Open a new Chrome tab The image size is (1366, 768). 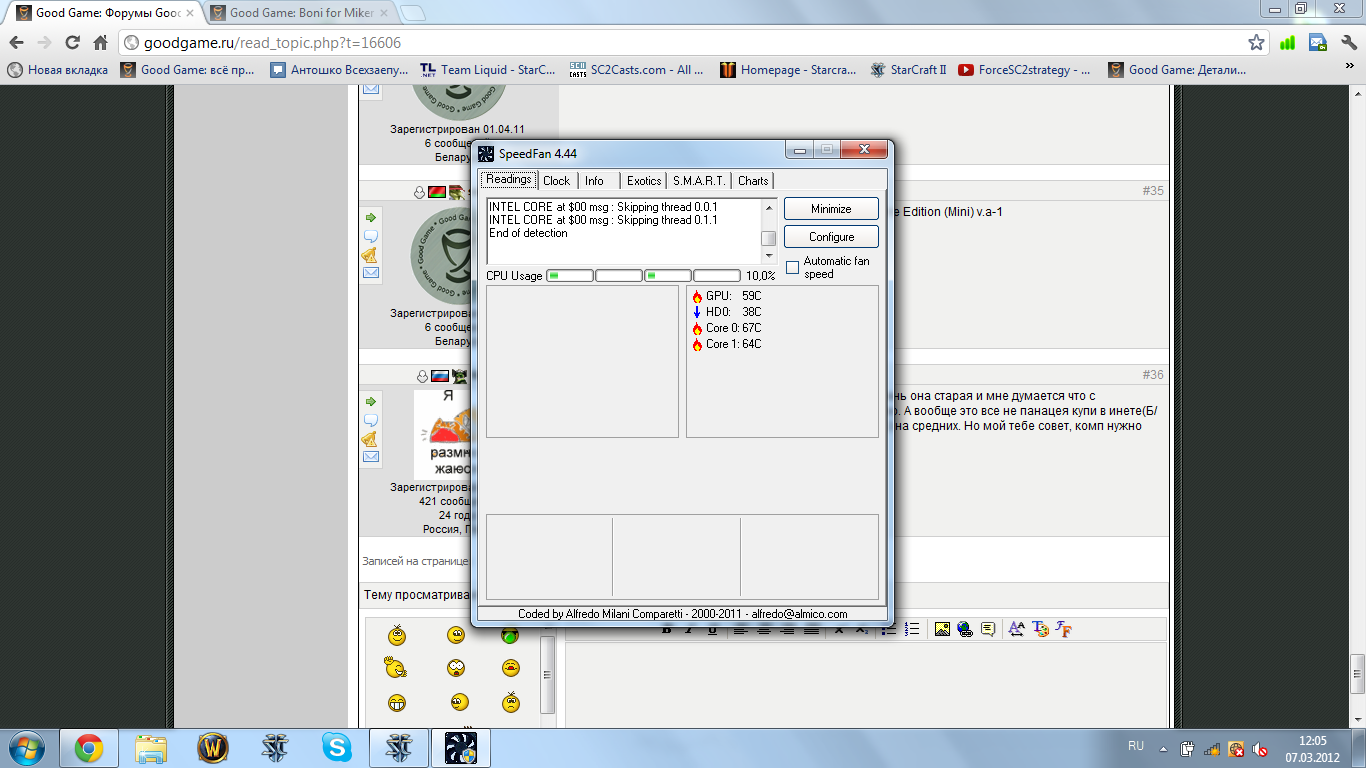point(412,13)
